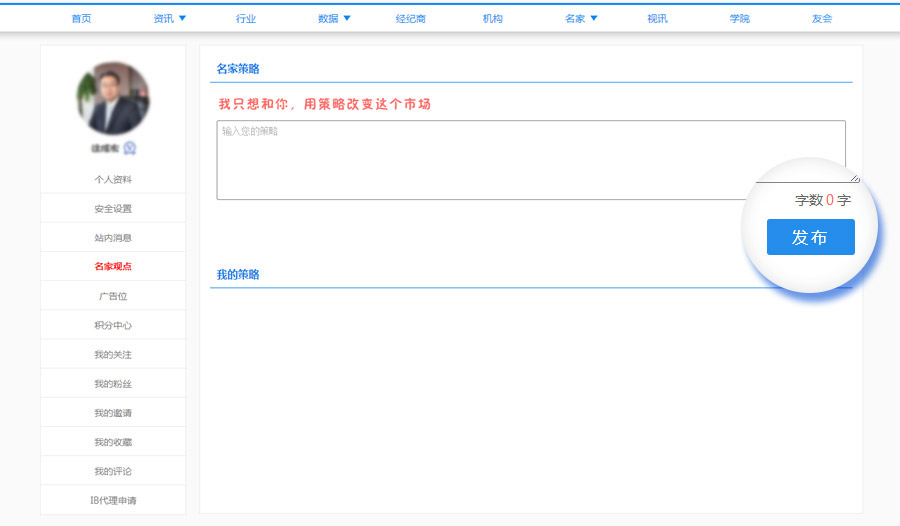The image size is (900, 526).
Task: View 站内消息 in the sidebar
Action: [x=113, y=238]
